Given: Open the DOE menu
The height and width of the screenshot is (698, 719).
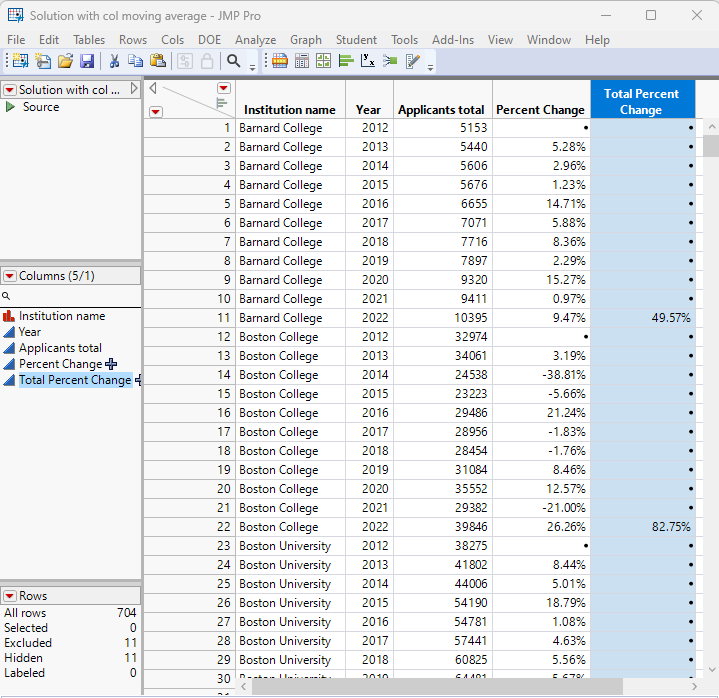Looking at the screenshot, I should click(210, 40).
